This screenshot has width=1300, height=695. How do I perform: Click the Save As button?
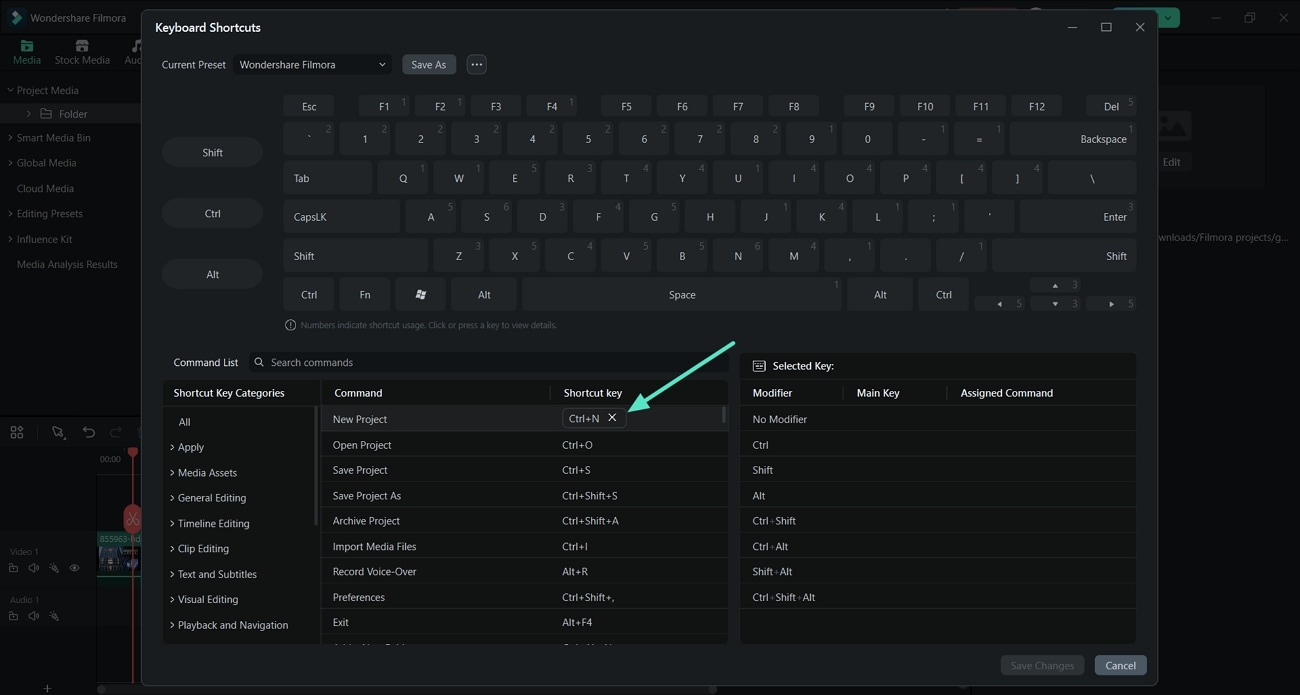tap(428, 64)
